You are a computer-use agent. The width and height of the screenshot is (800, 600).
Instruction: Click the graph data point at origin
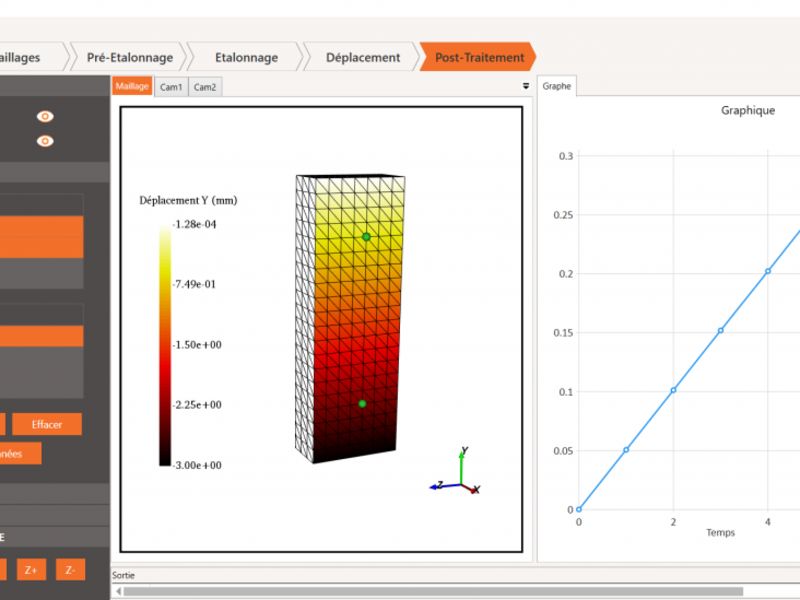[579, 509]
